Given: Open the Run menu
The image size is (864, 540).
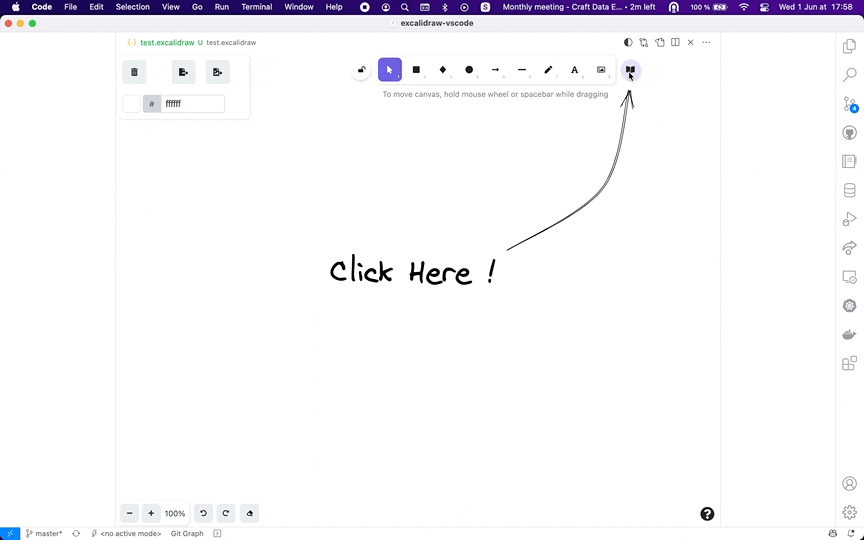Looking at the screenshot, I should click(222, 7).
